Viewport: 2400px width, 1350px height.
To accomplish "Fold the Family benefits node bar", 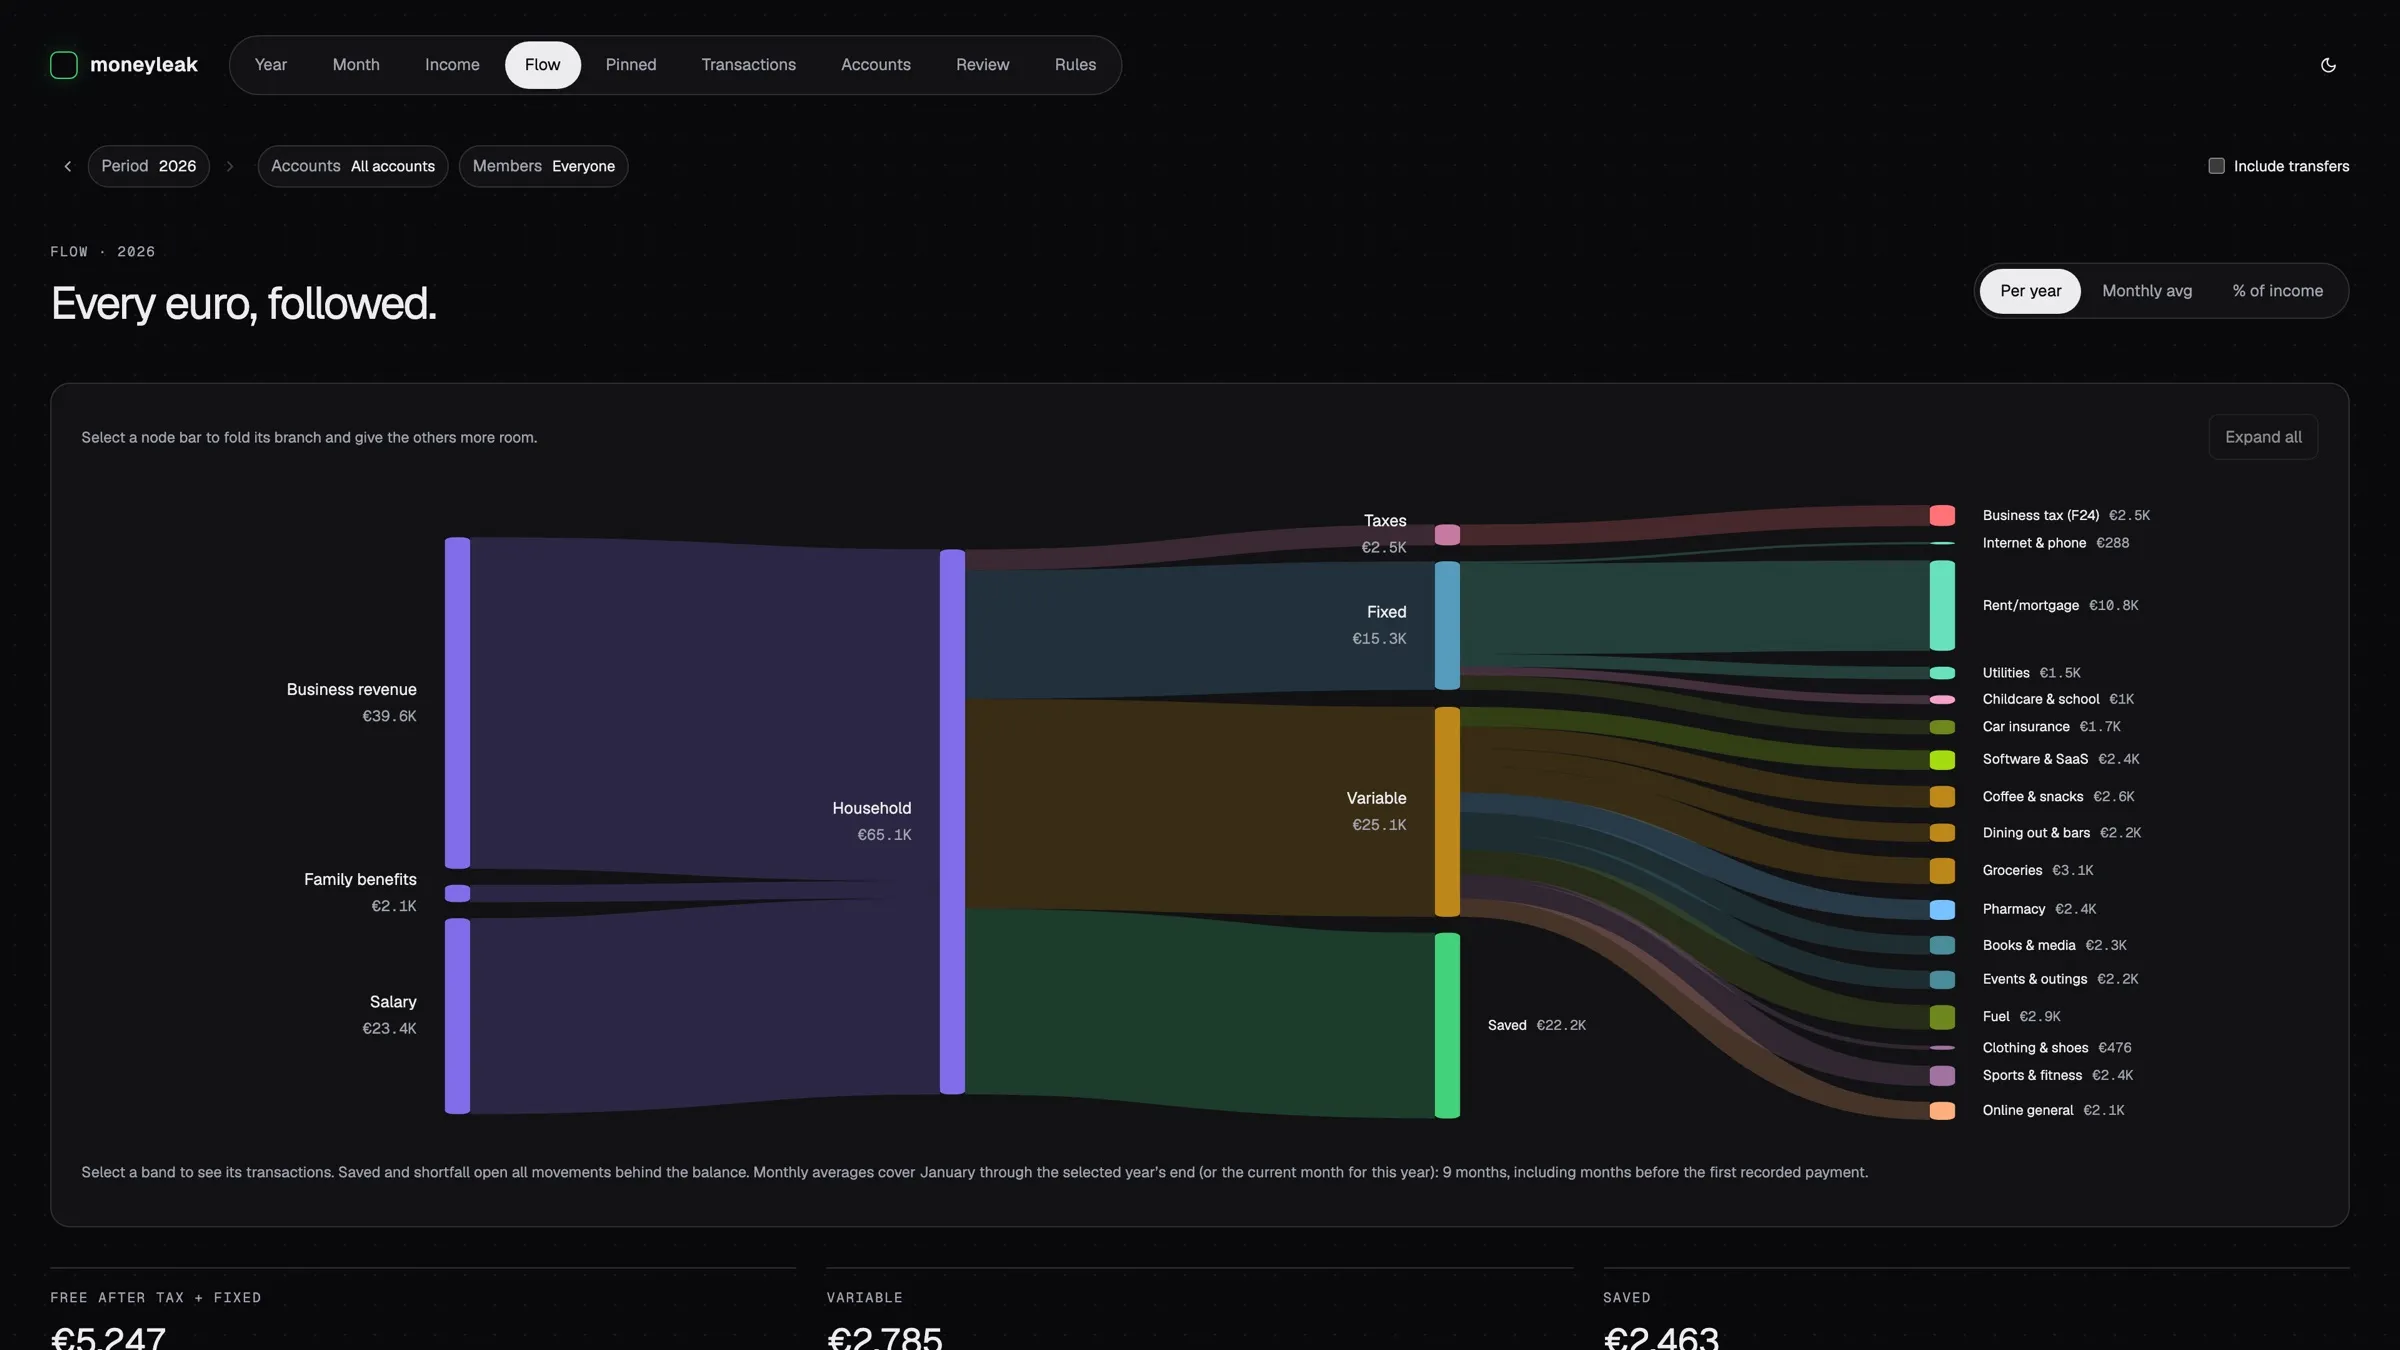I will point(457,893).
